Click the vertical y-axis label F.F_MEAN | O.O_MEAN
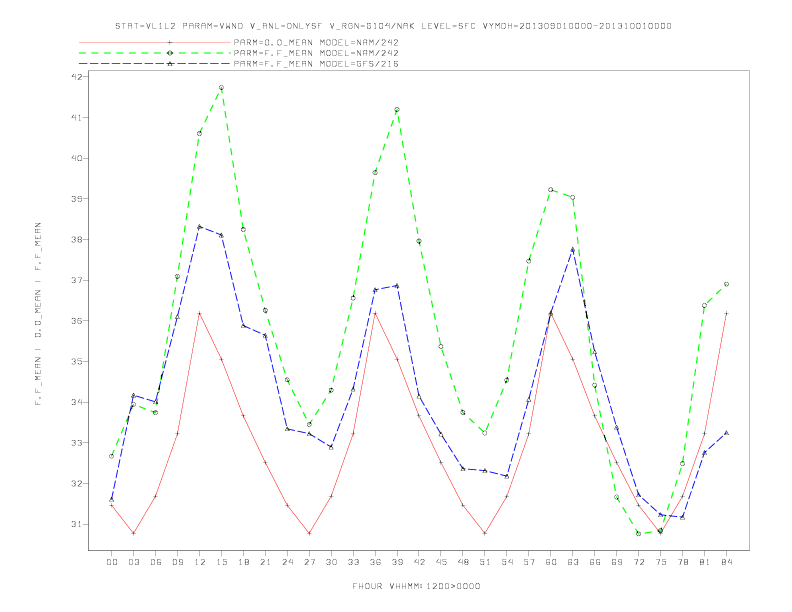Screen dimensions: 792x612 tap(38, 314)
